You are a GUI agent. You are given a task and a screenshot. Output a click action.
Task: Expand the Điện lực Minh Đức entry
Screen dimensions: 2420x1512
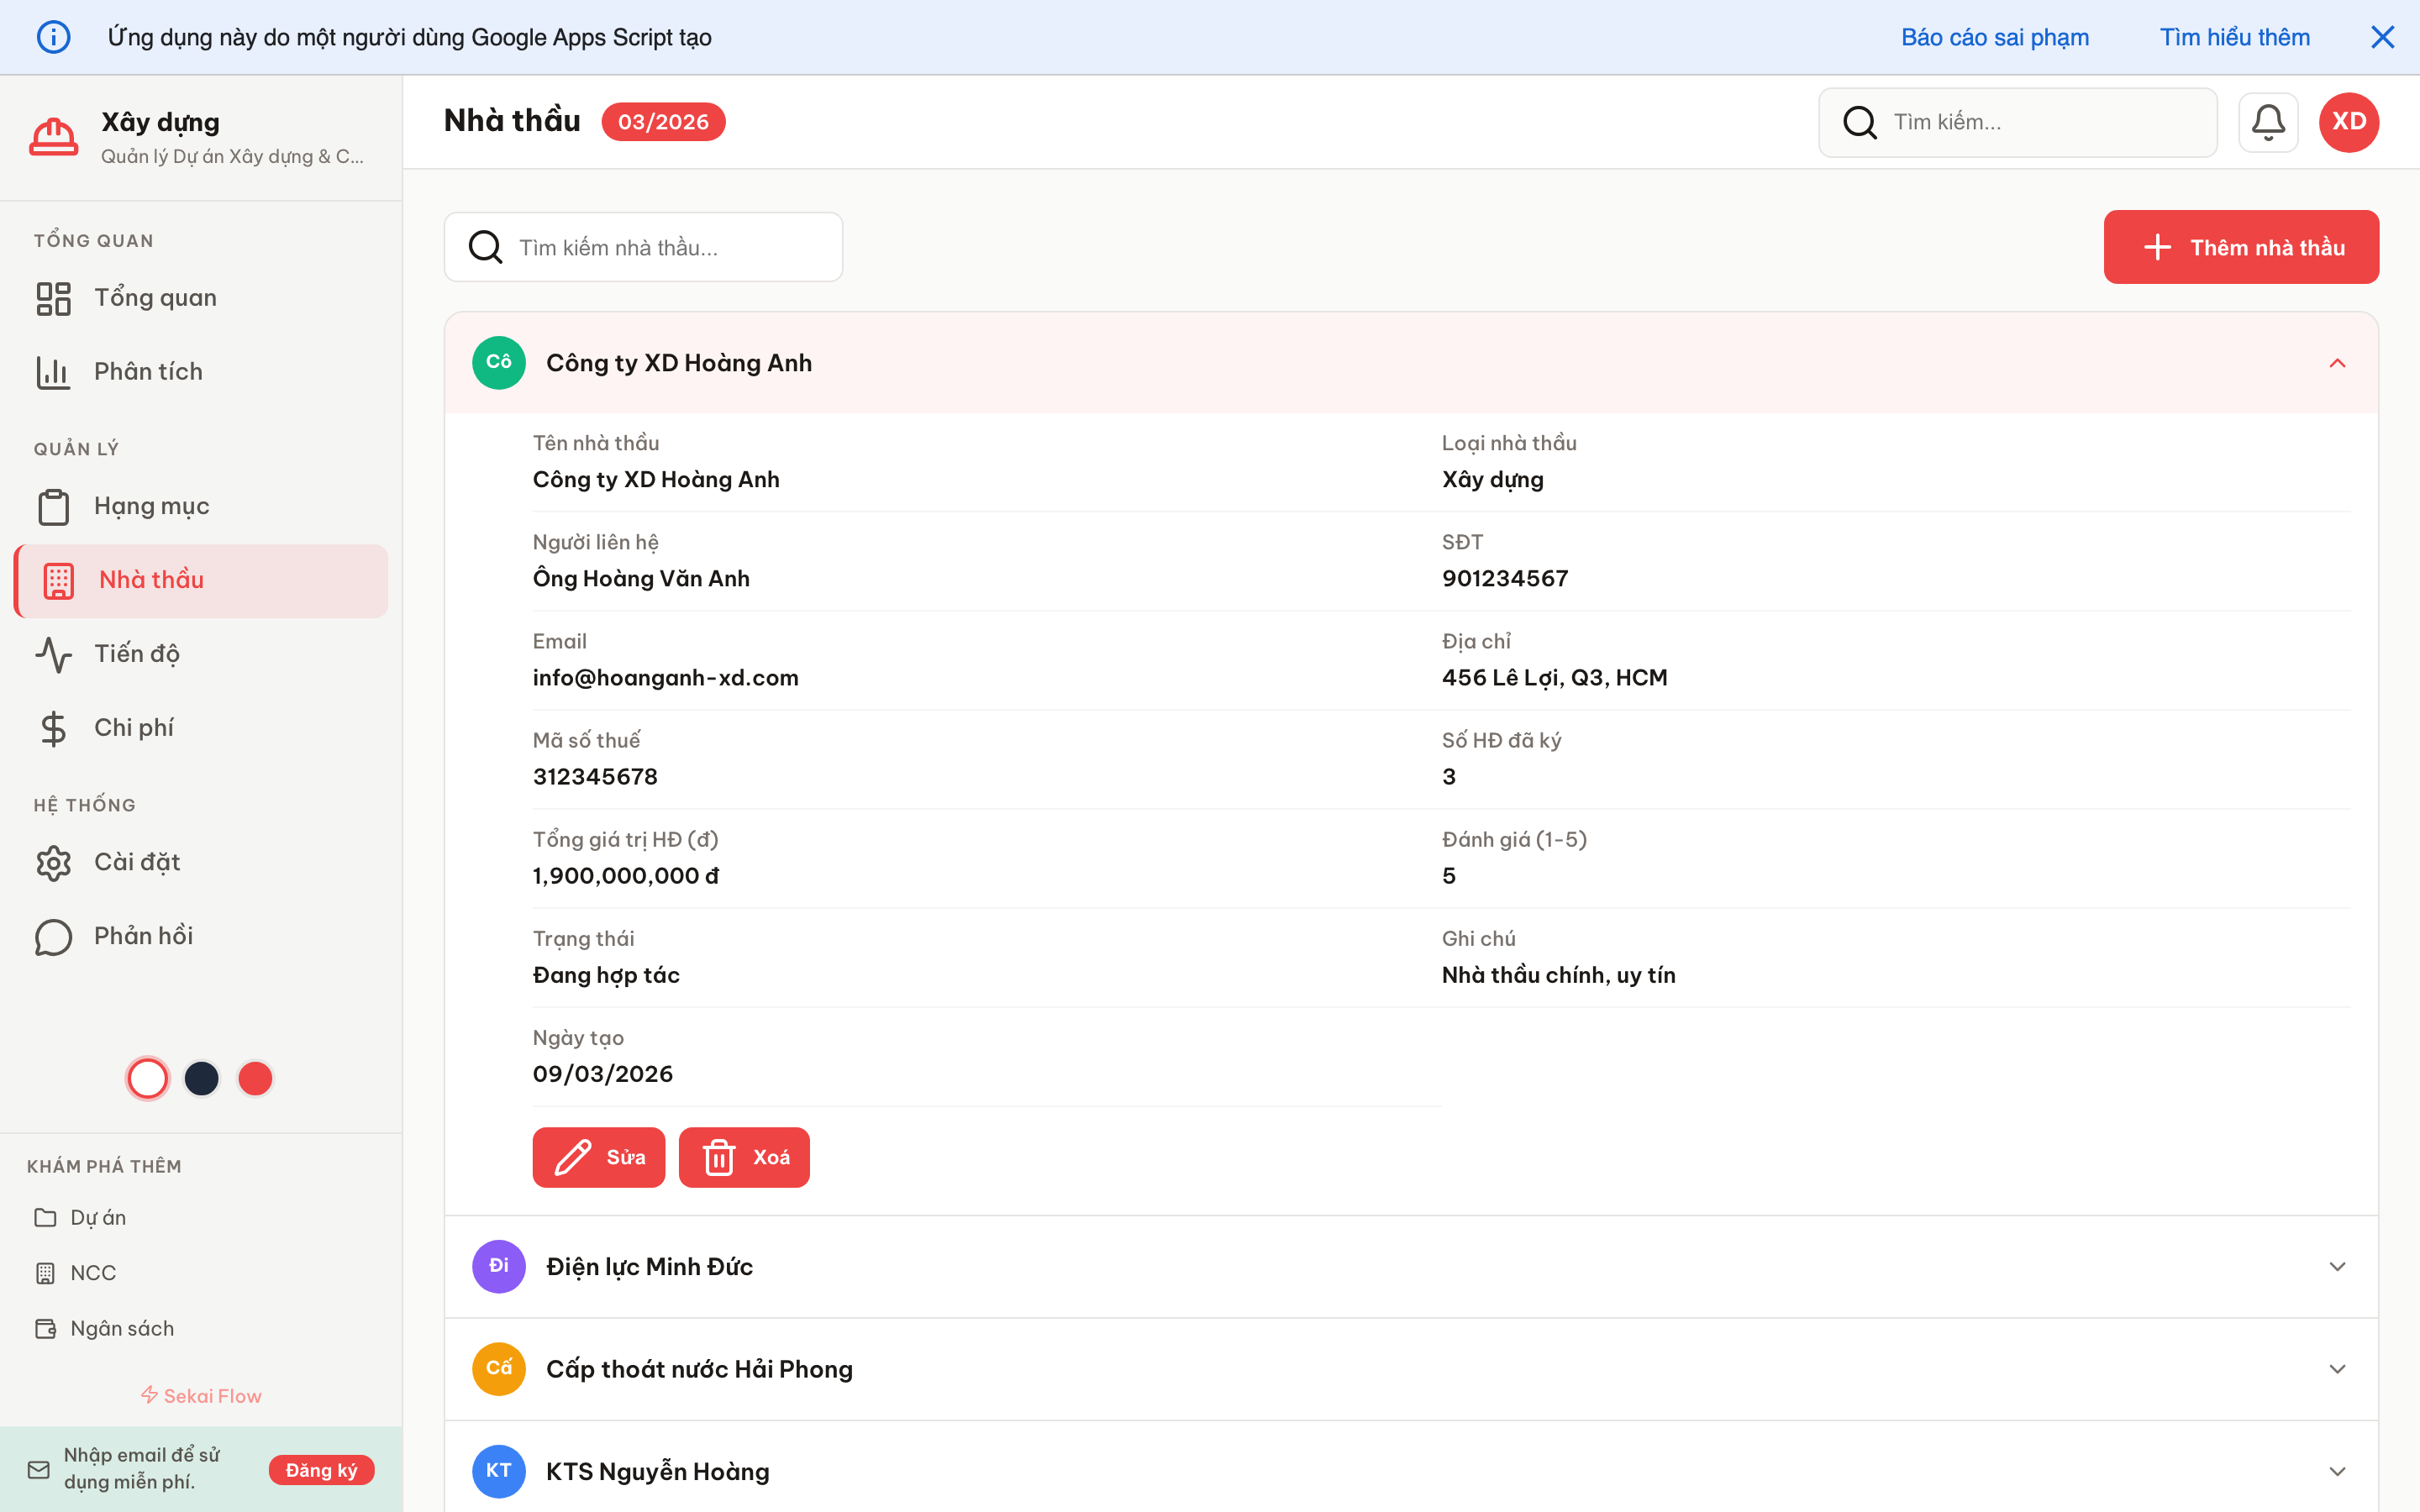click(x=2337, y=1266)
